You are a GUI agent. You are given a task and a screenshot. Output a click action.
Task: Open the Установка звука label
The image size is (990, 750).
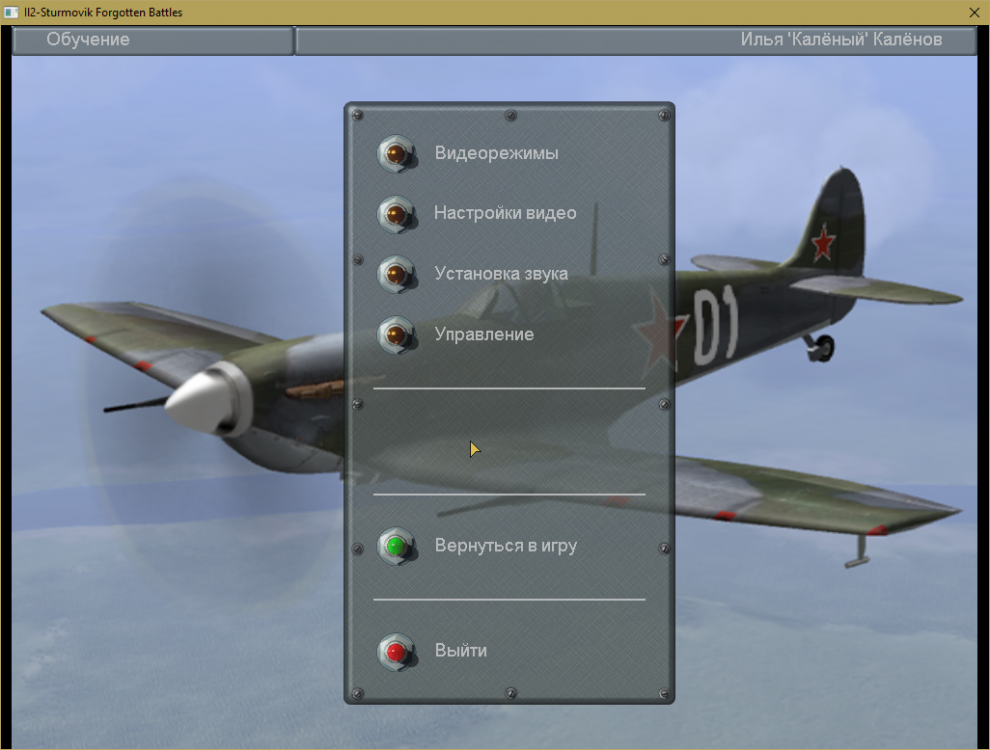pyautogui.click(x=501, y=273)
